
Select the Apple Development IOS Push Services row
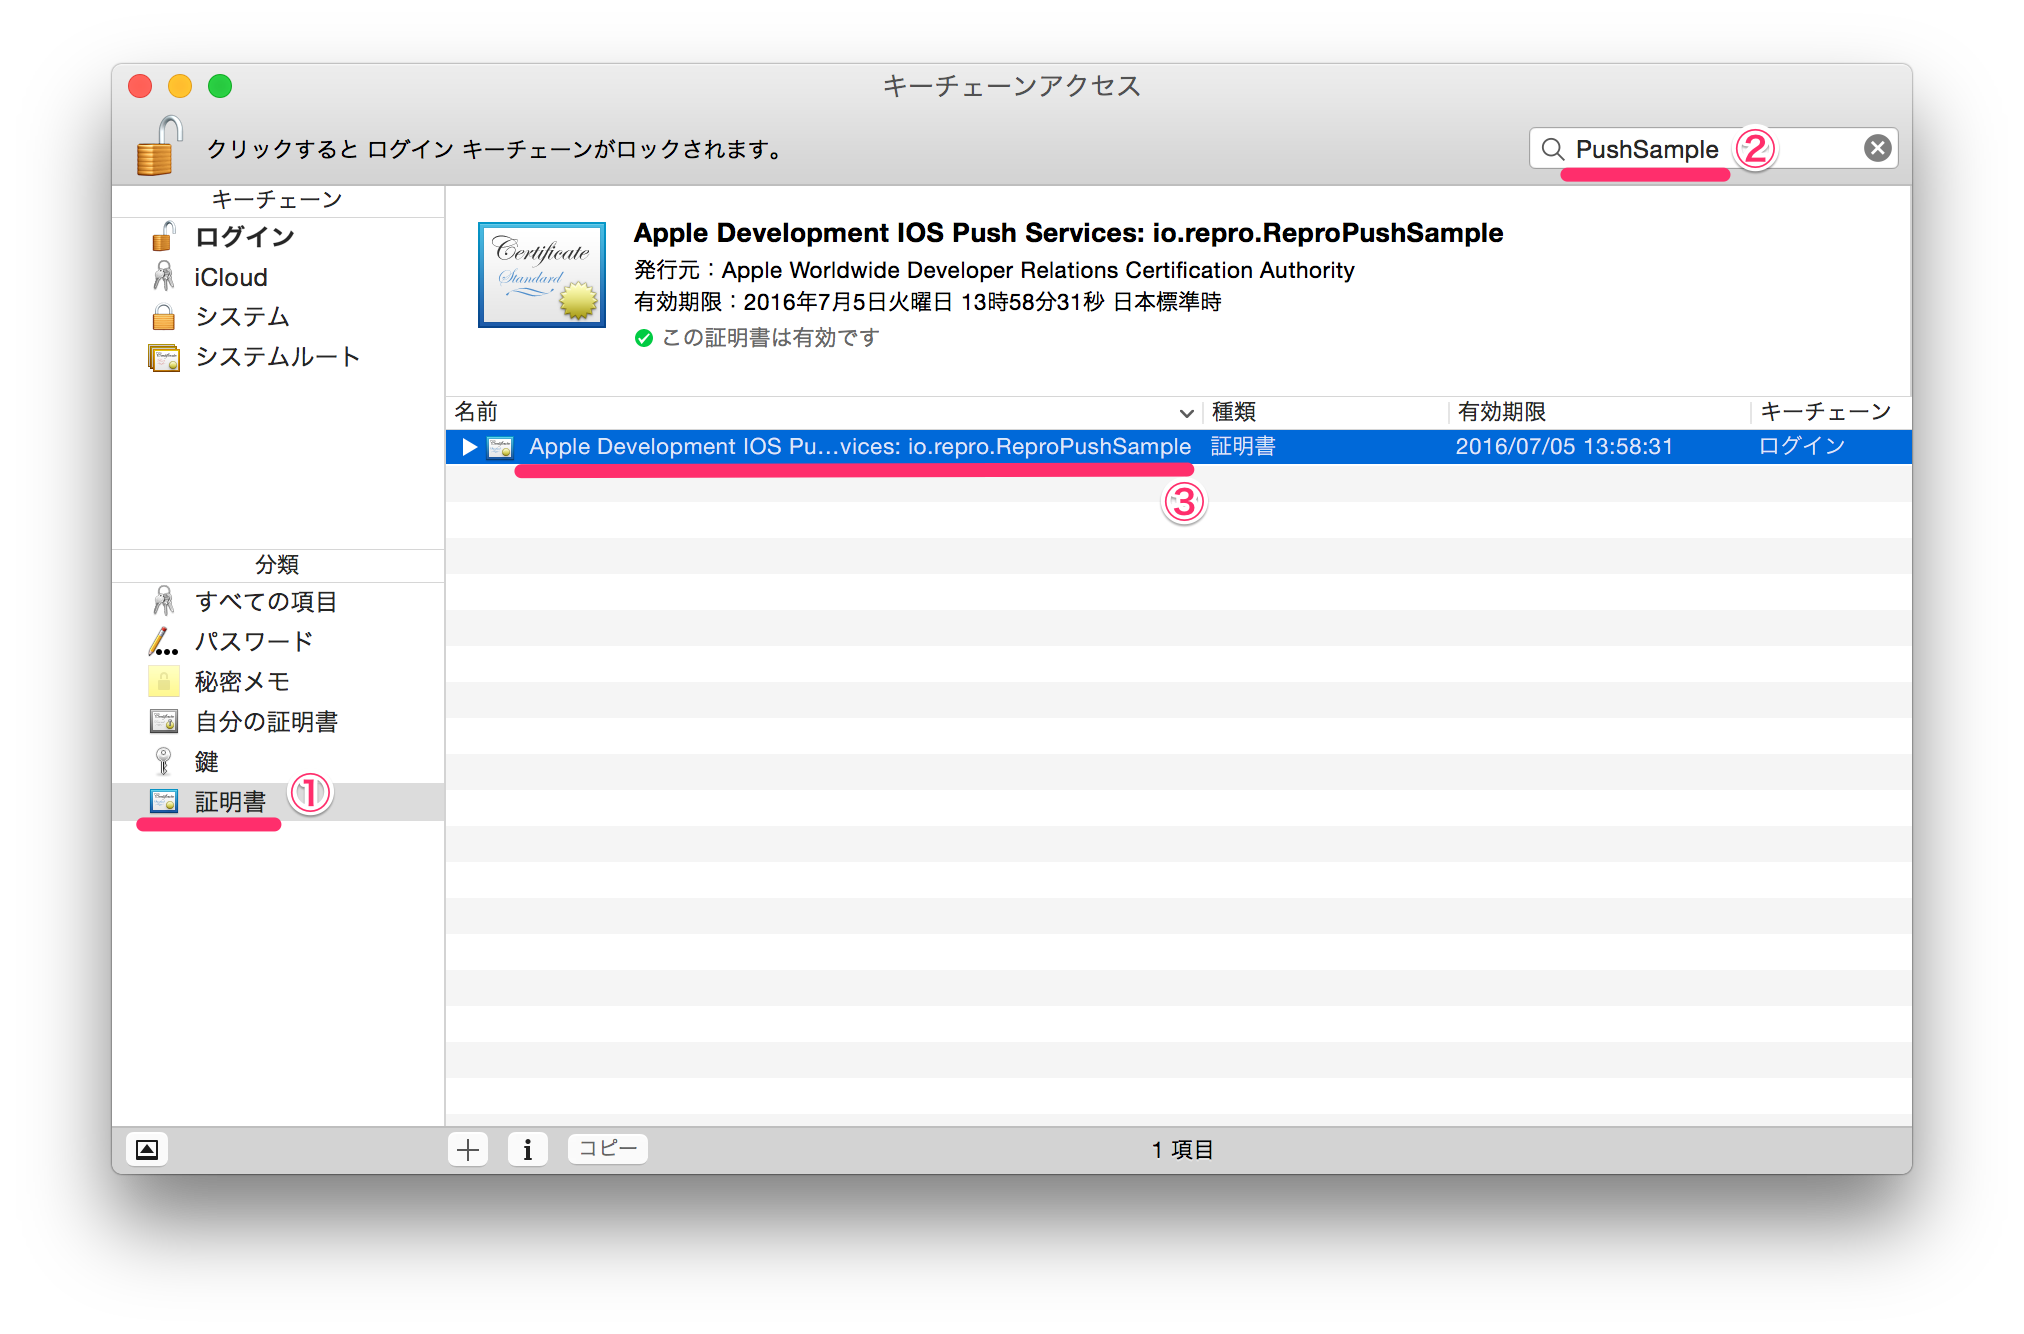pos(1178,447)
